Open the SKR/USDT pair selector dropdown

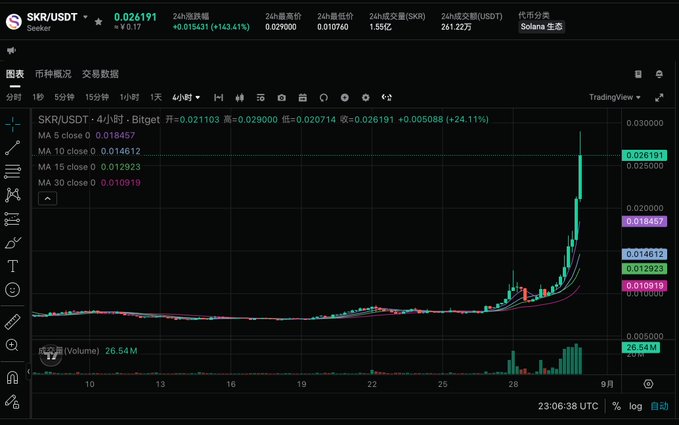pos(85,17)
